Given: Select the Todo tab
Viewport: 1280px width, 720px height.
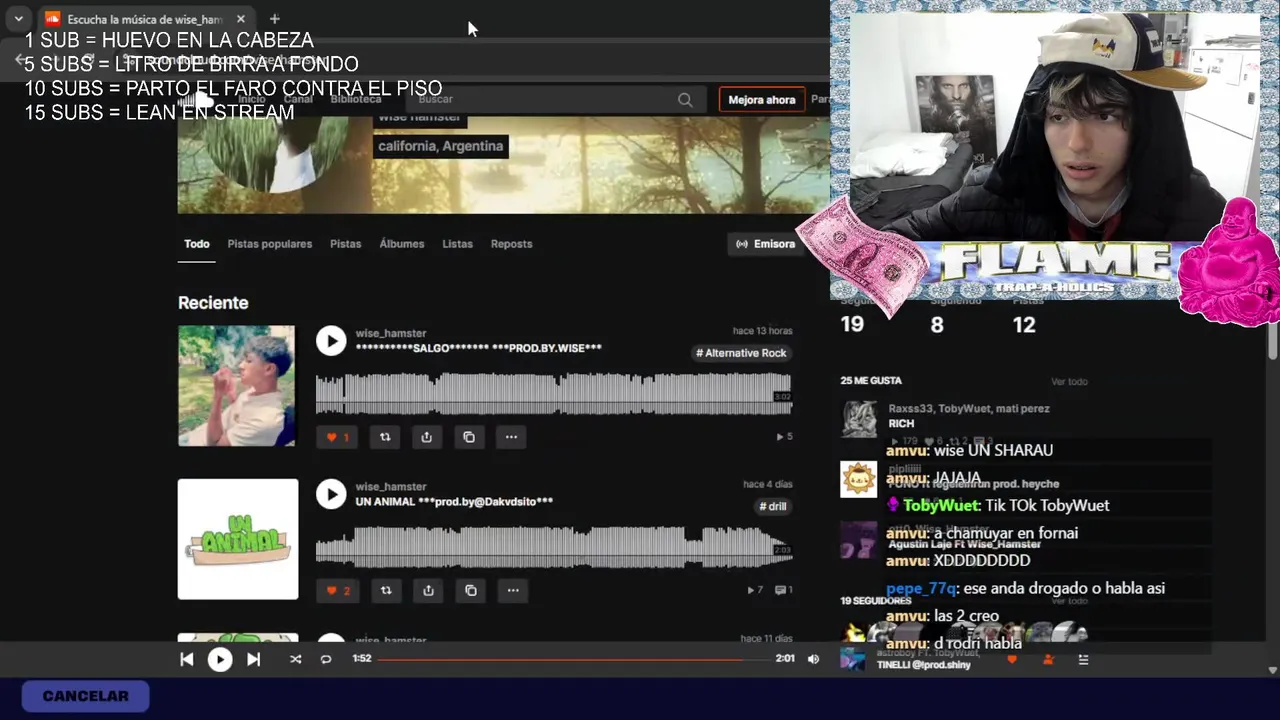Looking at the screenshot, I should pyautogui.click(x=197, y=244).
